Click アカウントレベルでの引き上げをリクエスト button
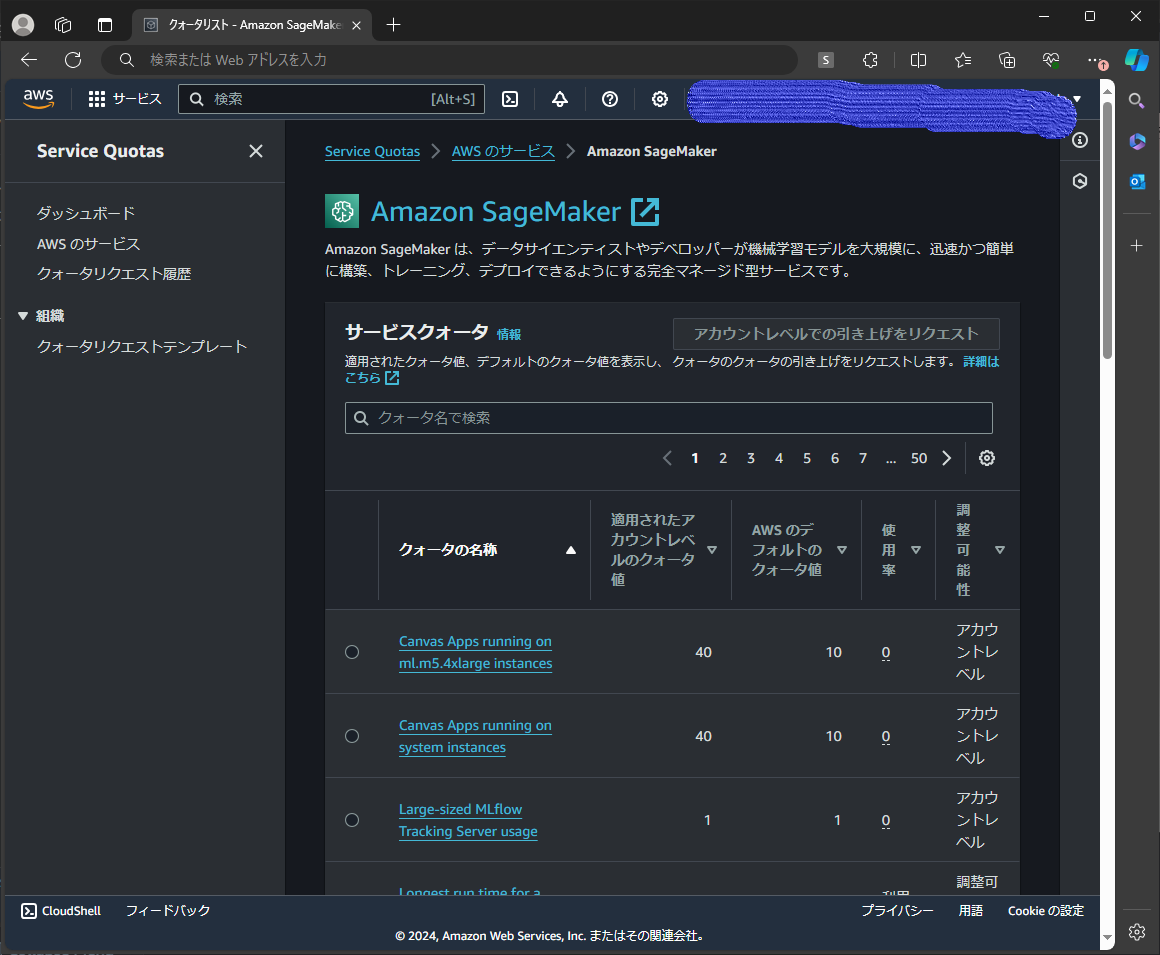Image resolution: width=1160 pixels, height=955 pixels. coord(836,334)
